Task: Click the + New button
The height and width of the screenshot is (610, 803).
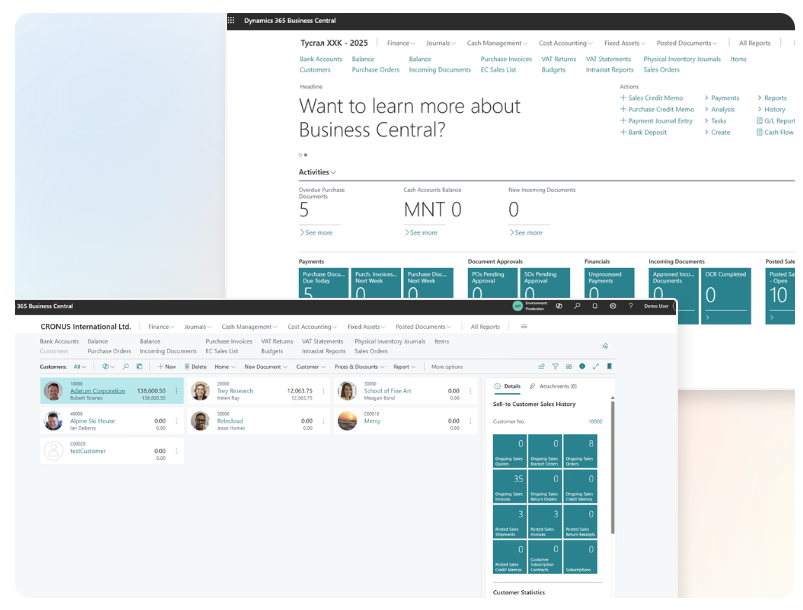Action: (x=168, y=367)
